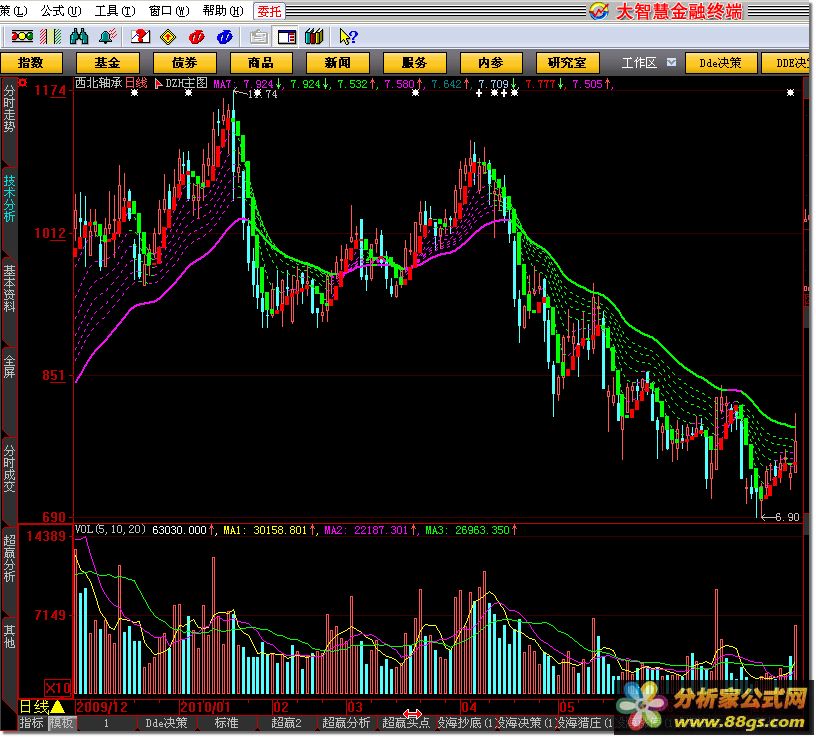Select the 凌海决策 template tab
The image size is (816, 737).
[524, 723]
